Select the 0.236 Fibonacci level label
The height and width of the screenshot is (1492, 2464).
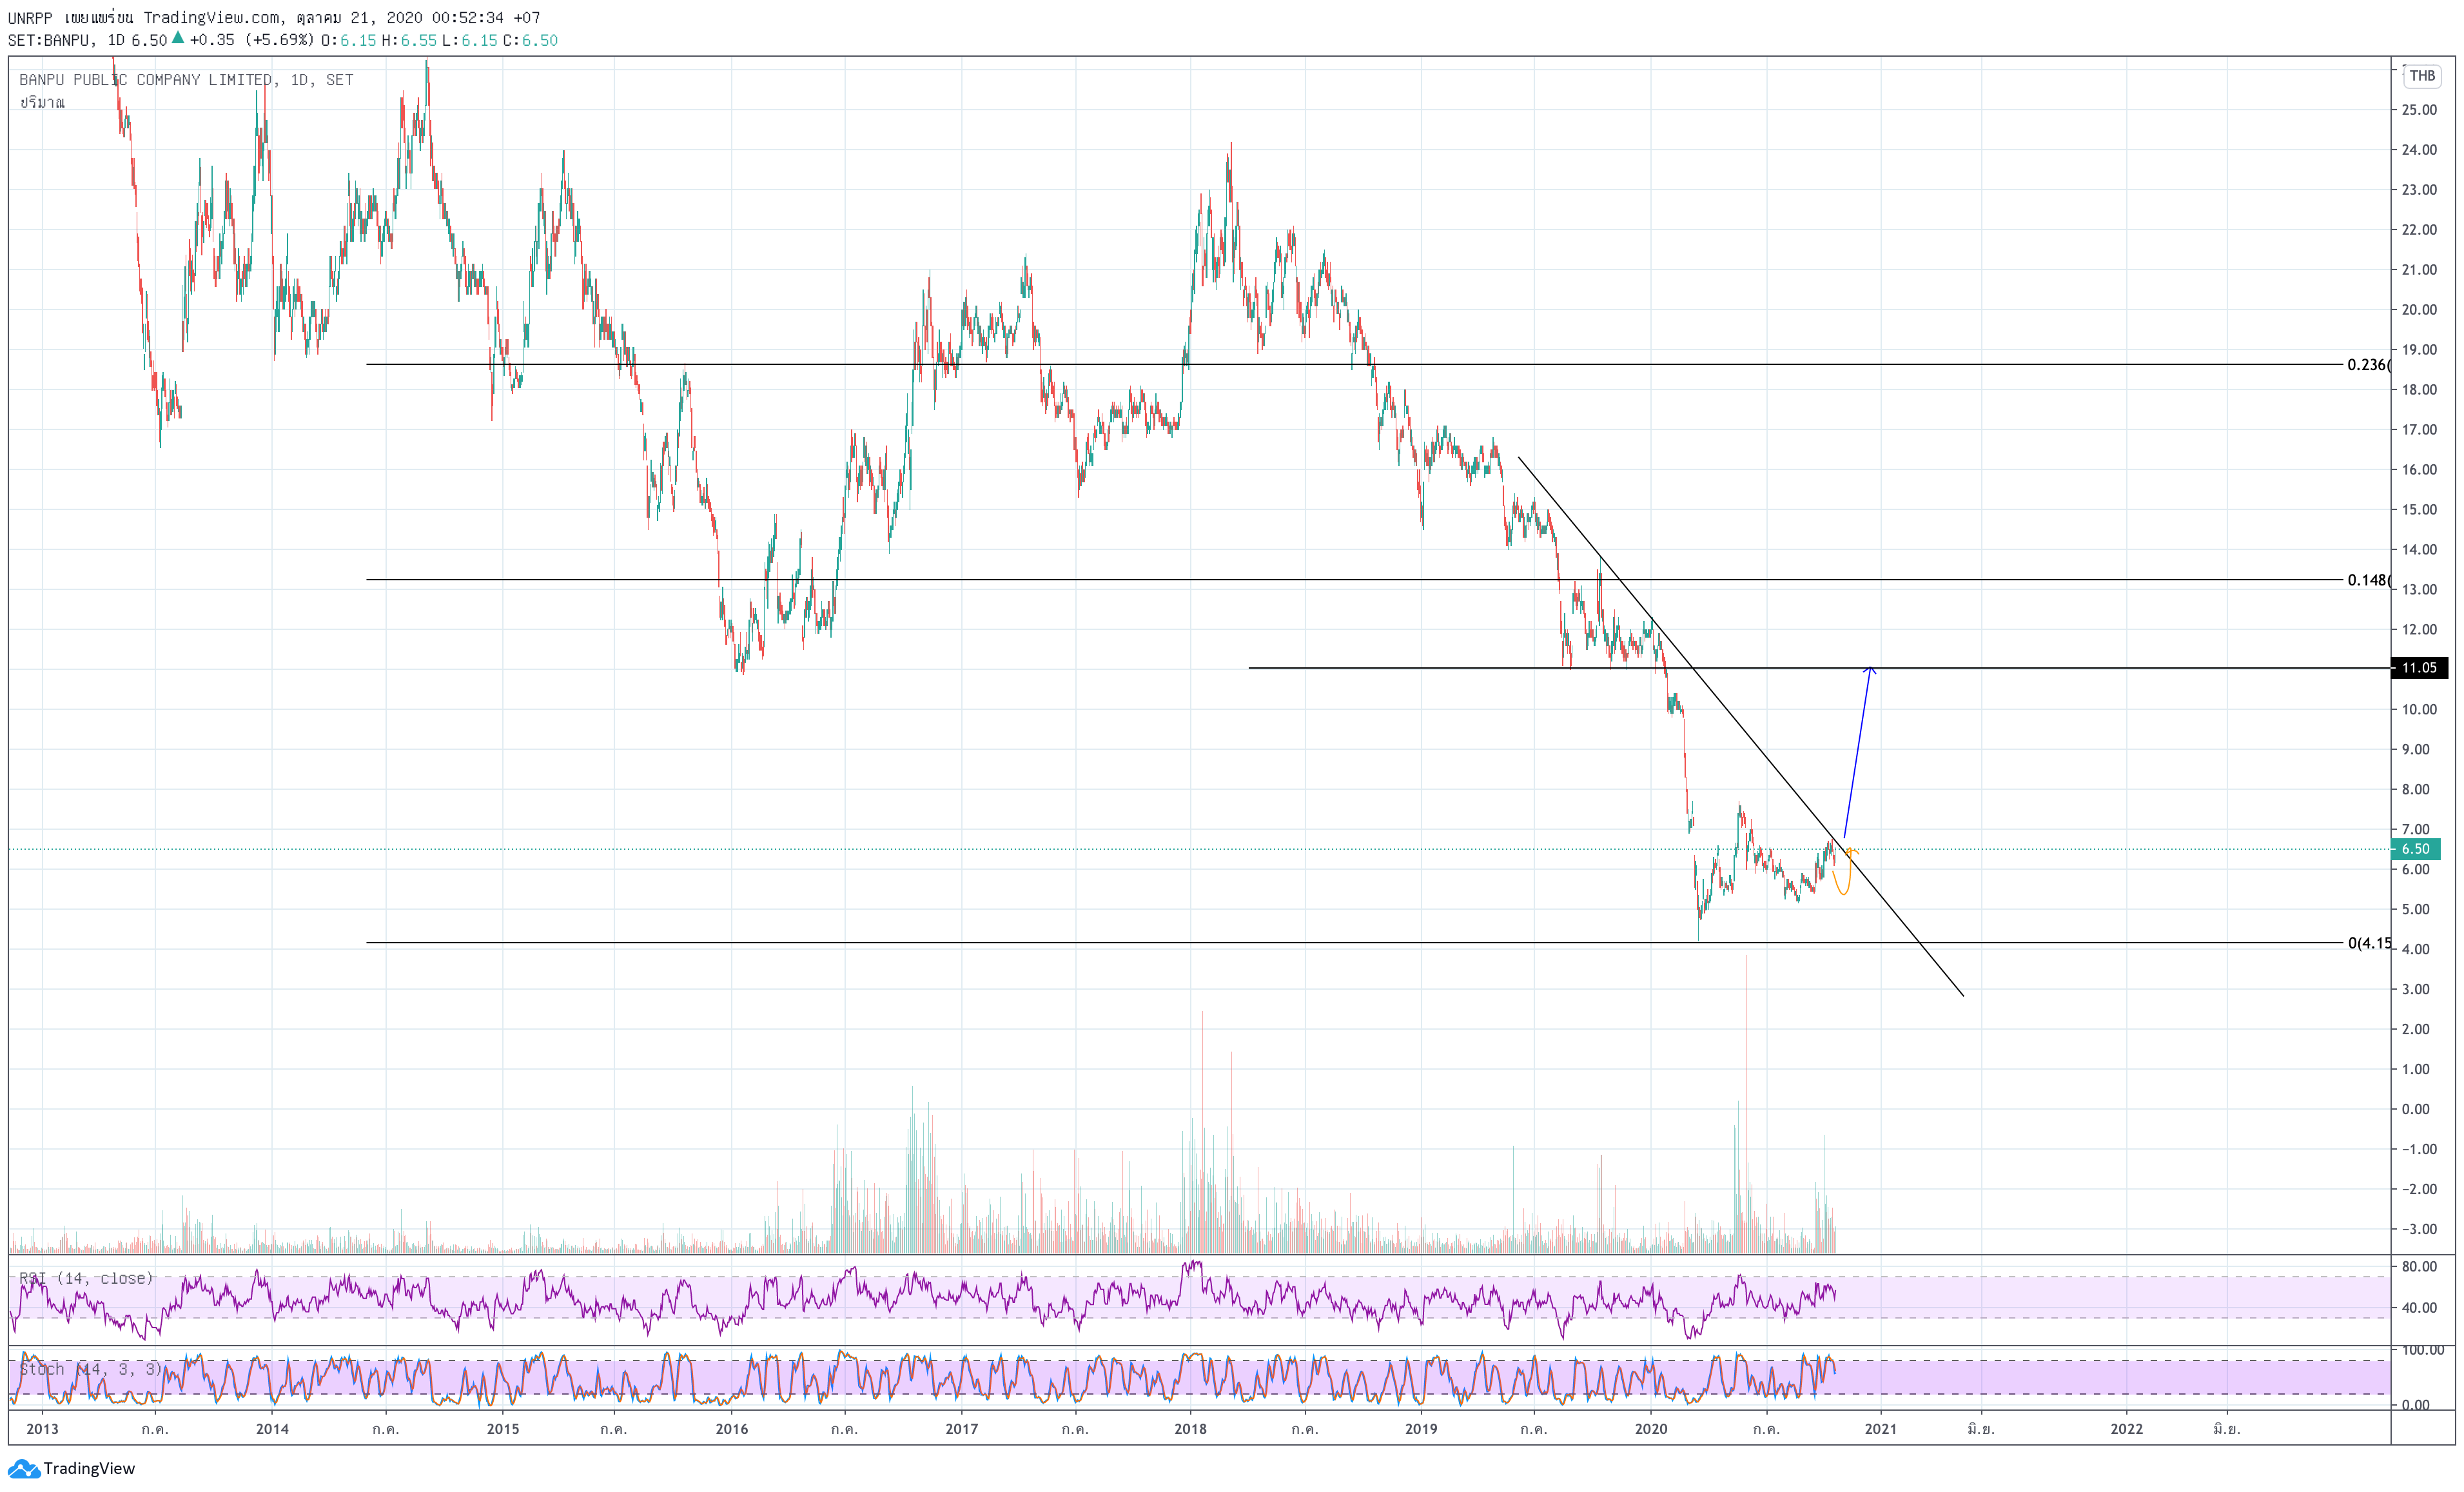coord(2368,365)
